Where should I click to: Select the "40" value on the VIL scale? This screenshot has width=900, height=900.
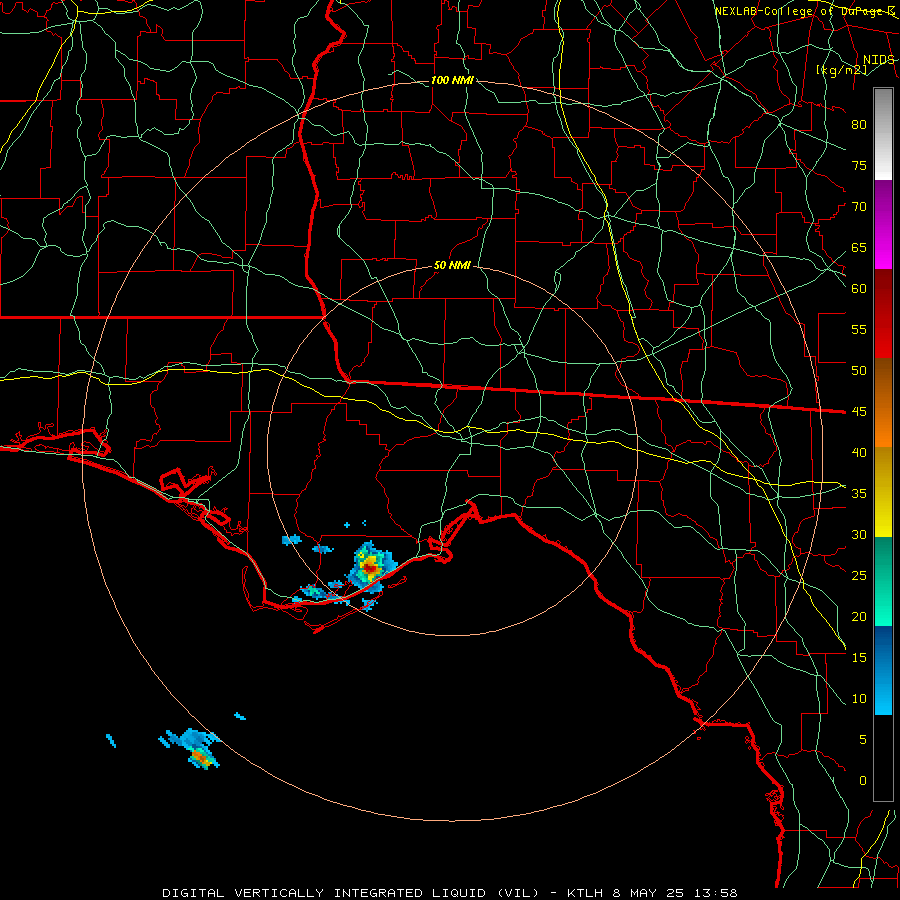click(859, 452)
